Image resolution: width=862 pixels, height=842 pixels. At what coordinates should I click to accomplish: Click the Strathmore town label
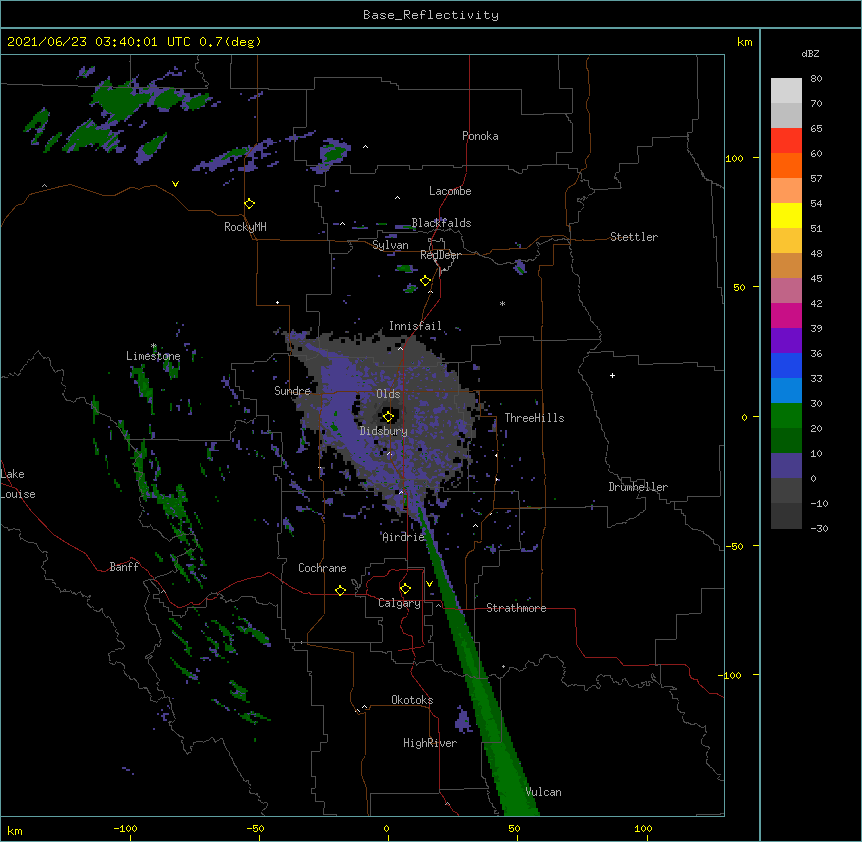tap(516, 608)
